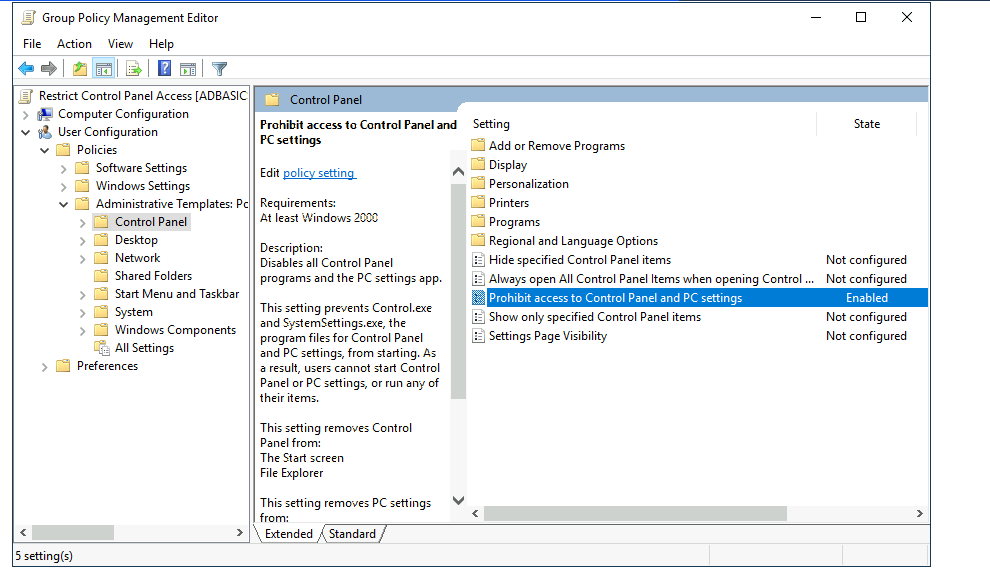Expand the Start Menu and Taskbar node
This screenshot has width=990, height=575.
pos(82,295)
